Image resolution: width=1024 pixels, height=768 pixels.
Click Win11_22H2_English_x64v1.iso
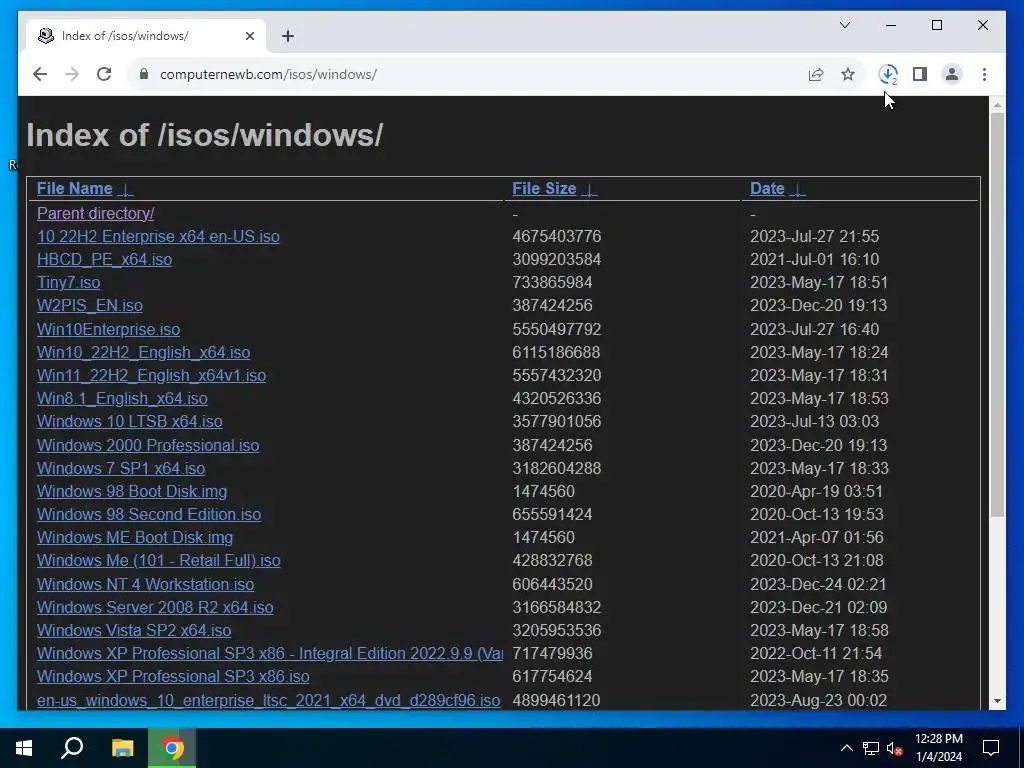tap(152, 376)
